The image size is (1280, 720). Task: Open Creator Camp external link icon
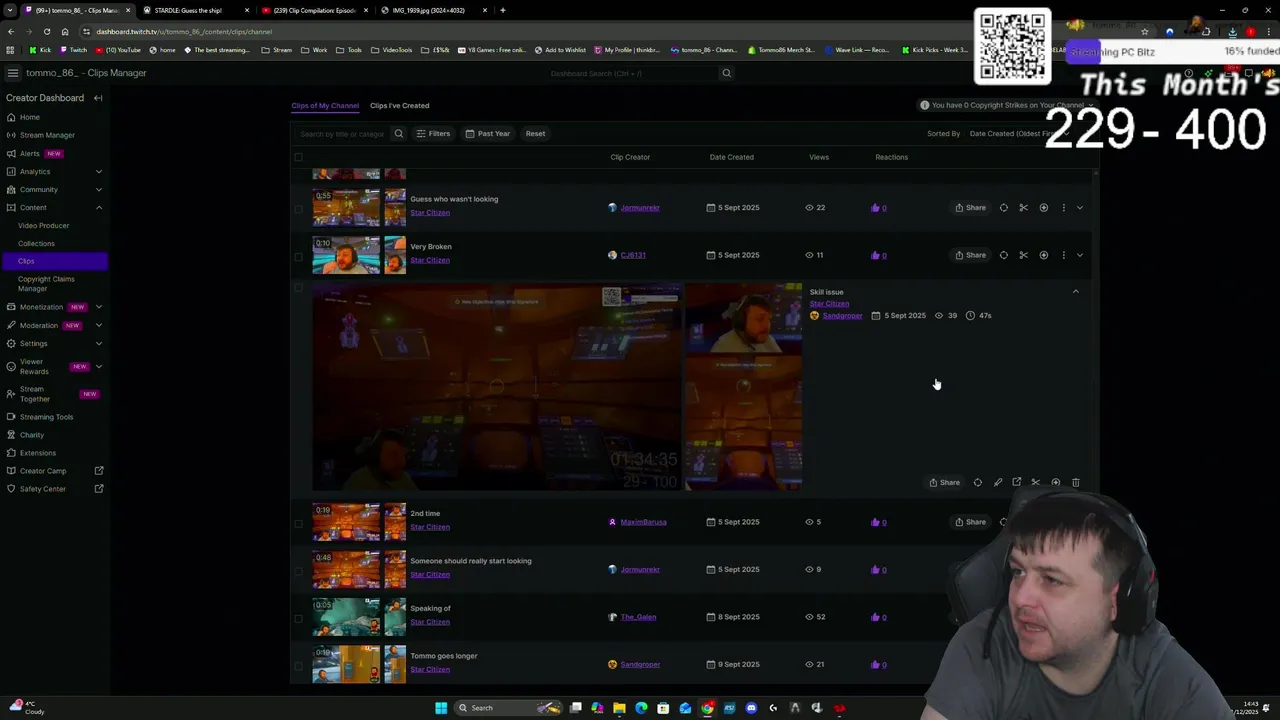pyautogui.click(x=99, y=471)
